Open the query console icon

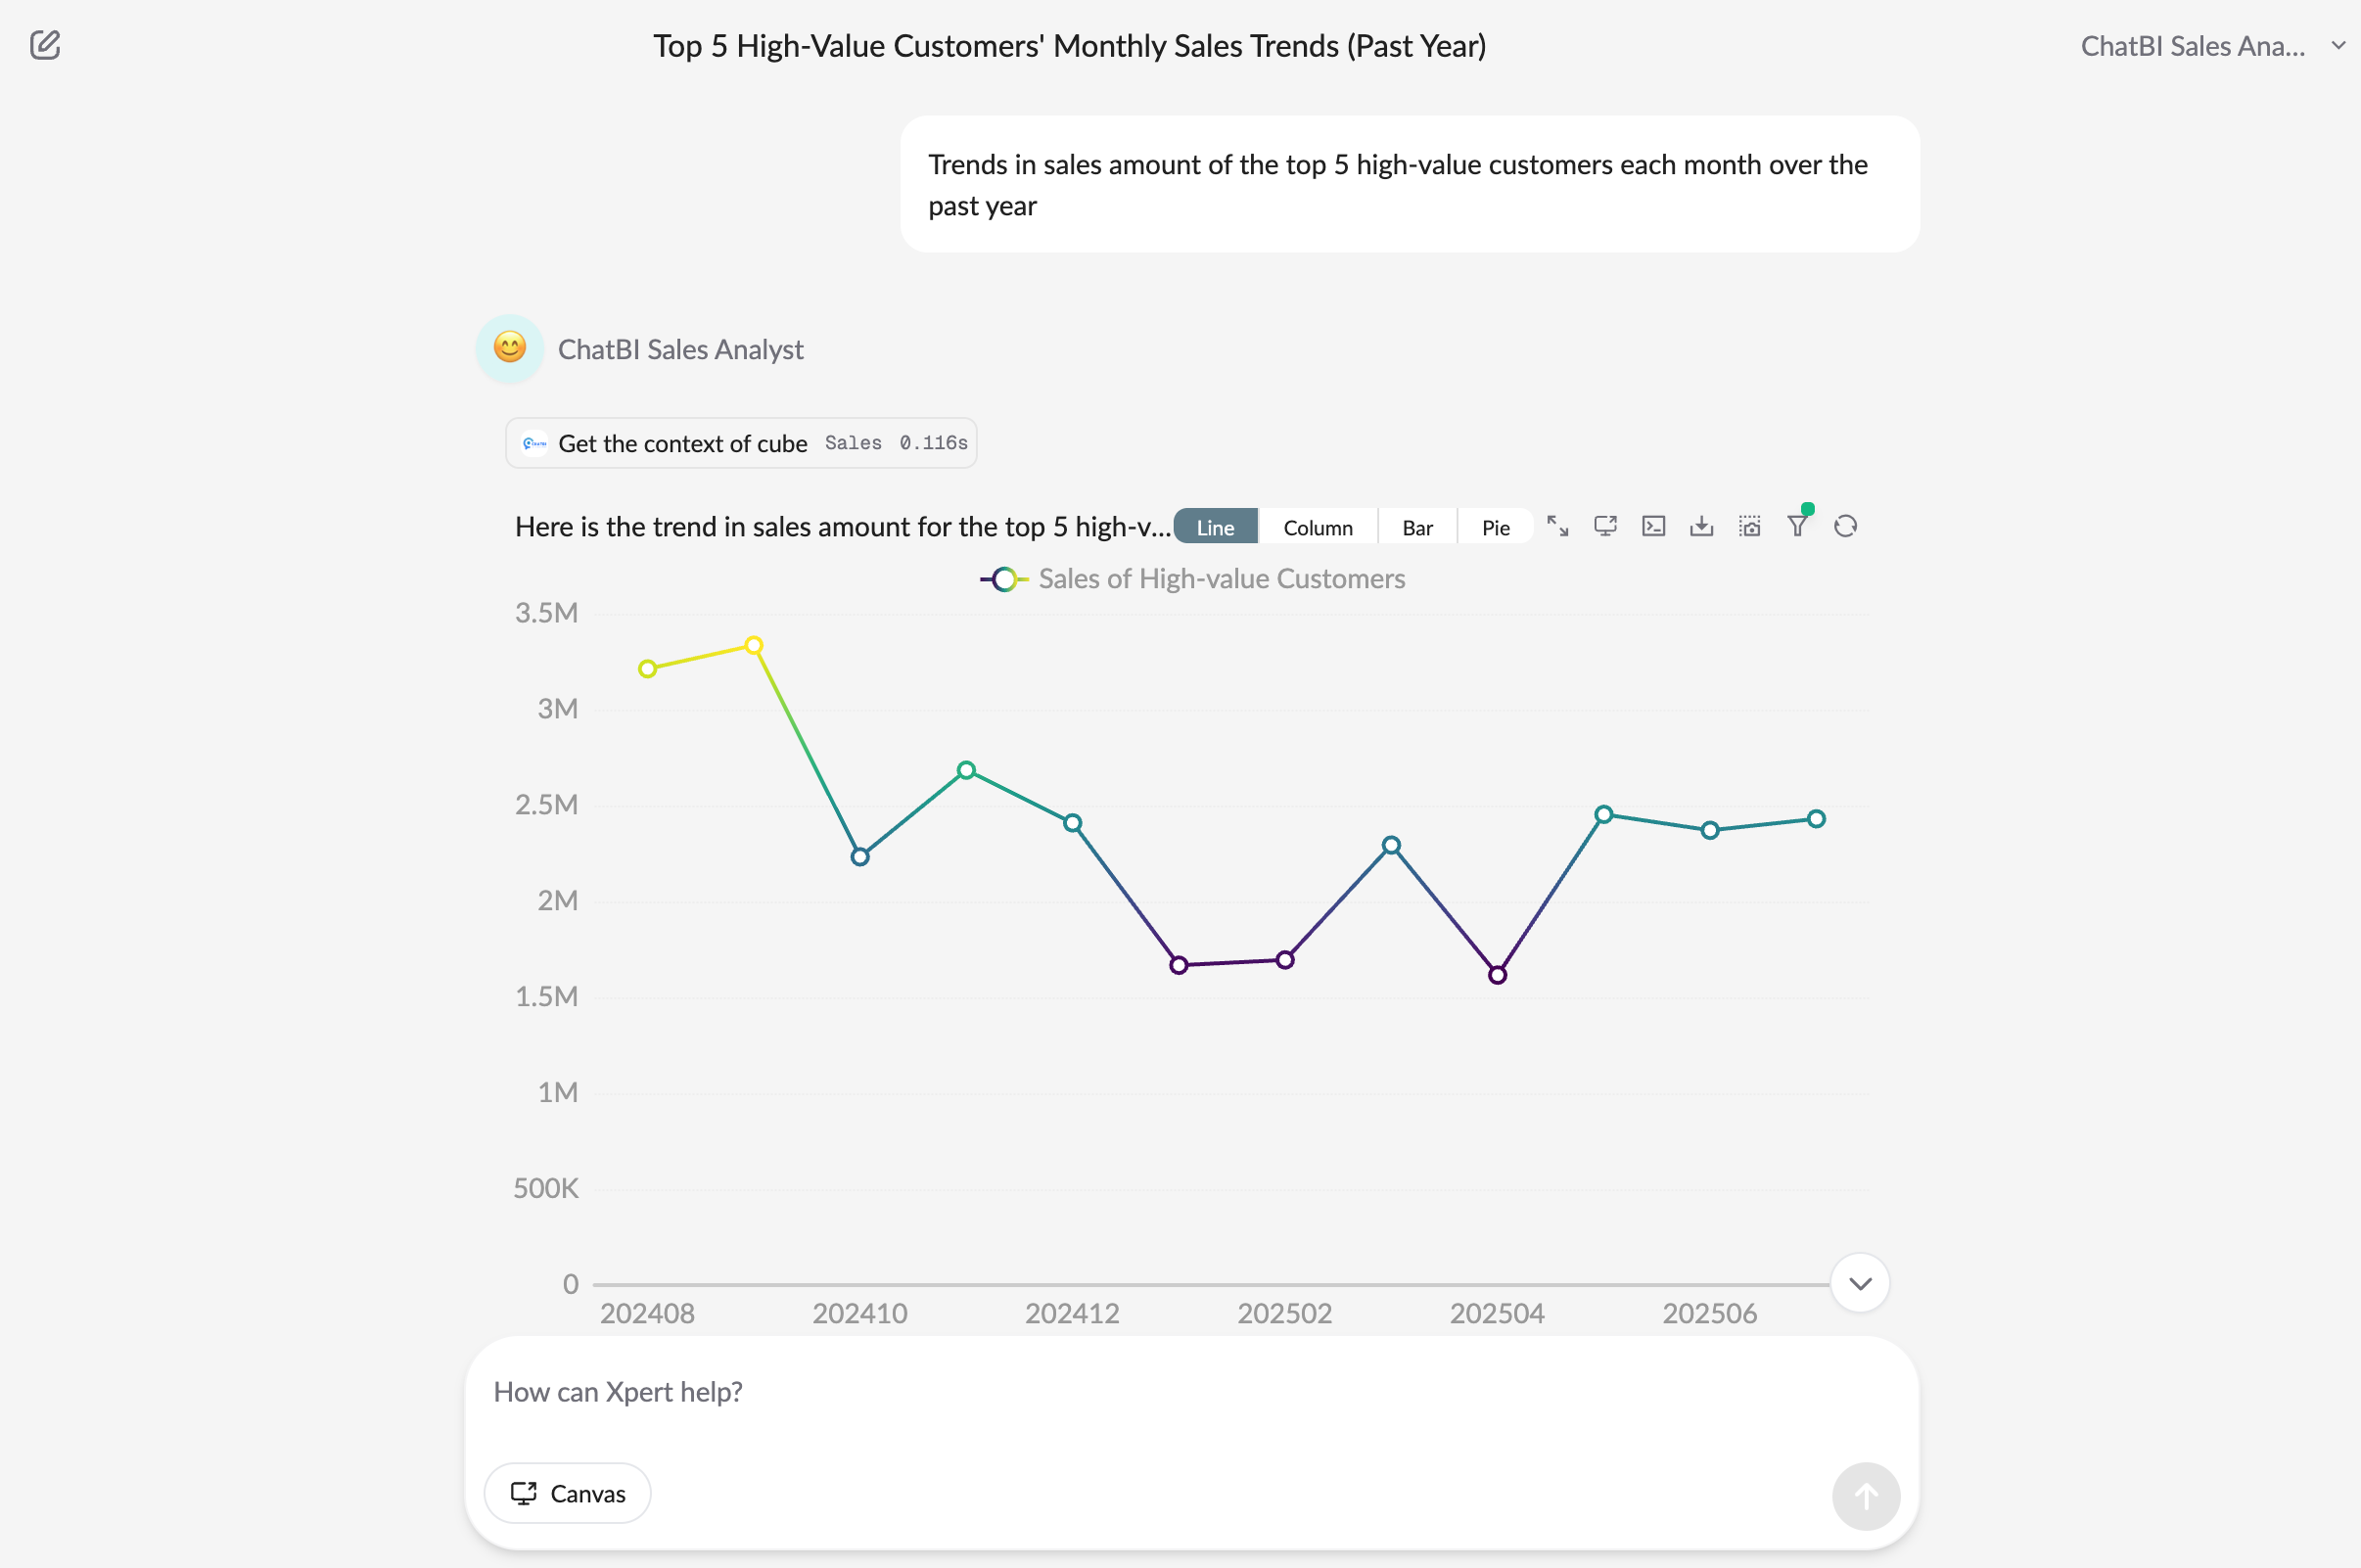coord(1653,526)
